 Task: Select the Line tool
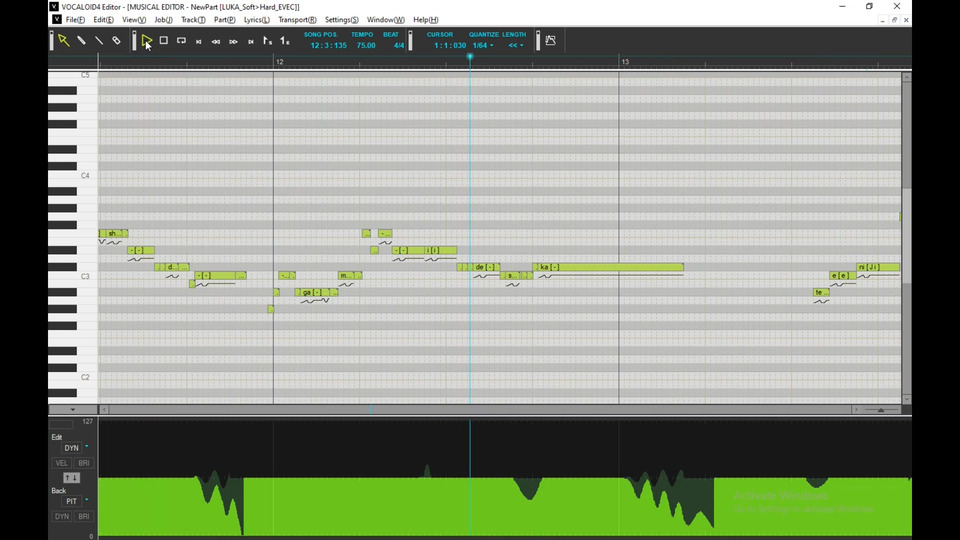pos(99,40)
